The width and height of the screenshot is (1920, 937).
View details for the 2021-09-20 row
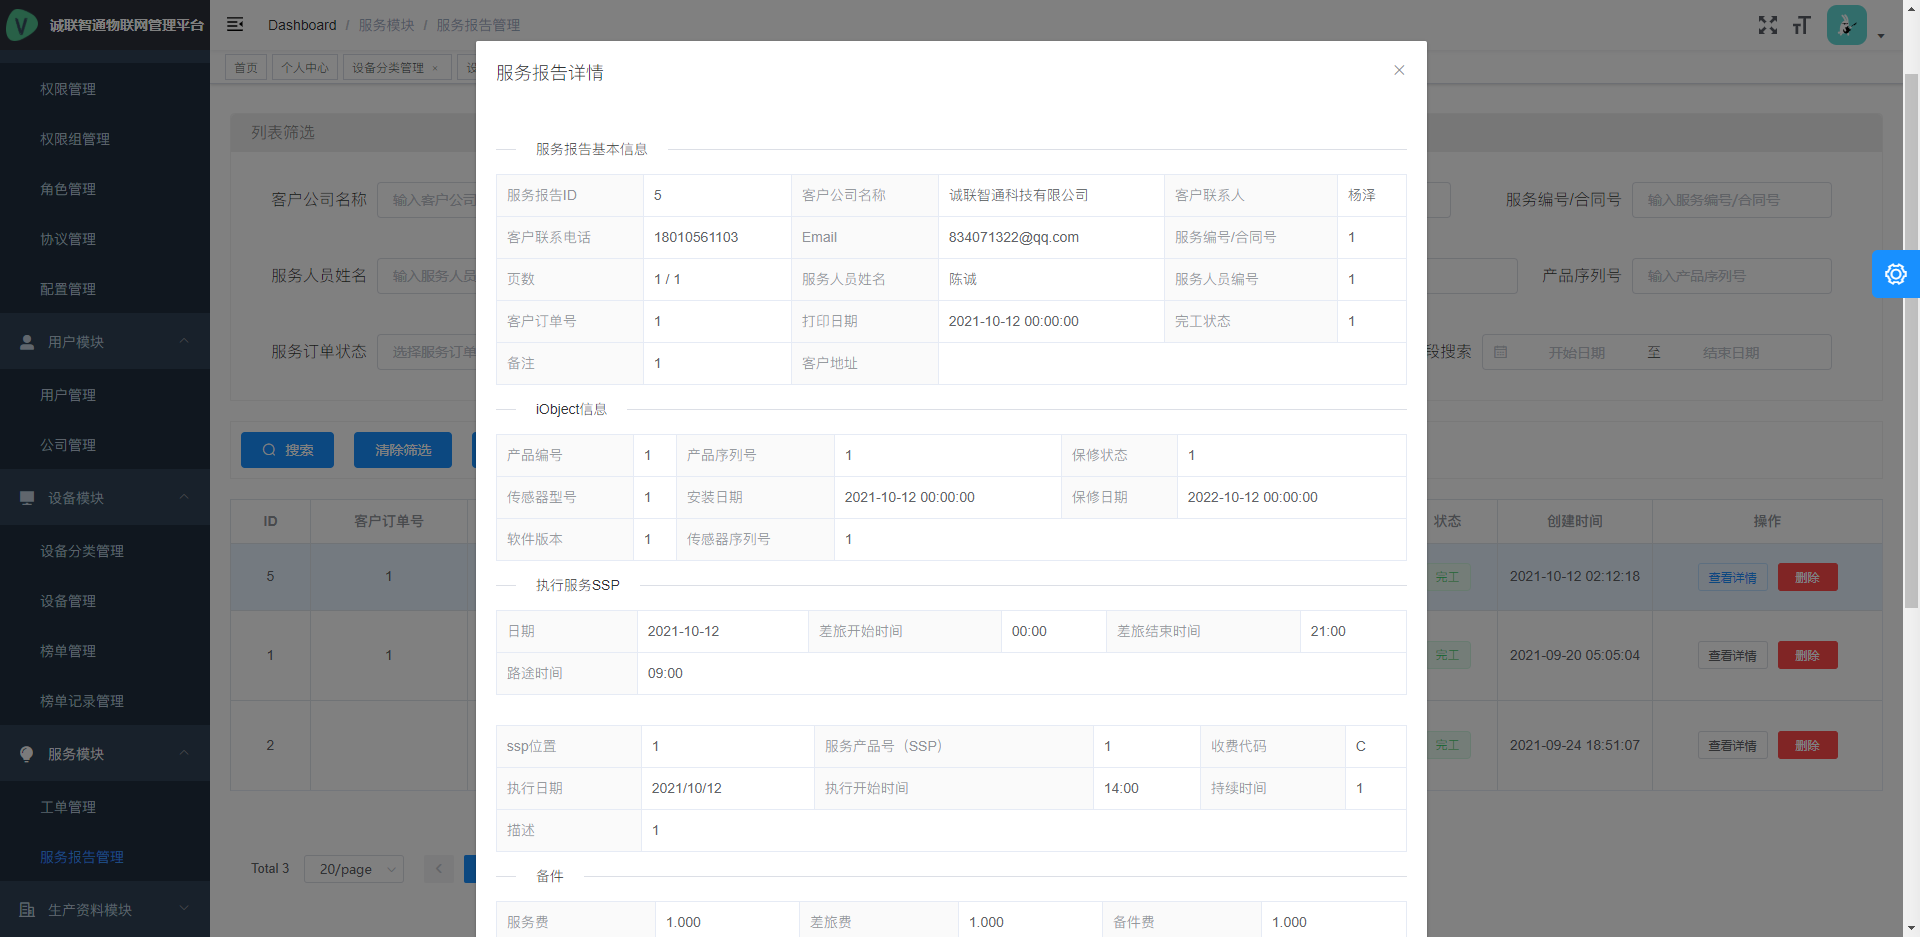(x=1732, y=655)
